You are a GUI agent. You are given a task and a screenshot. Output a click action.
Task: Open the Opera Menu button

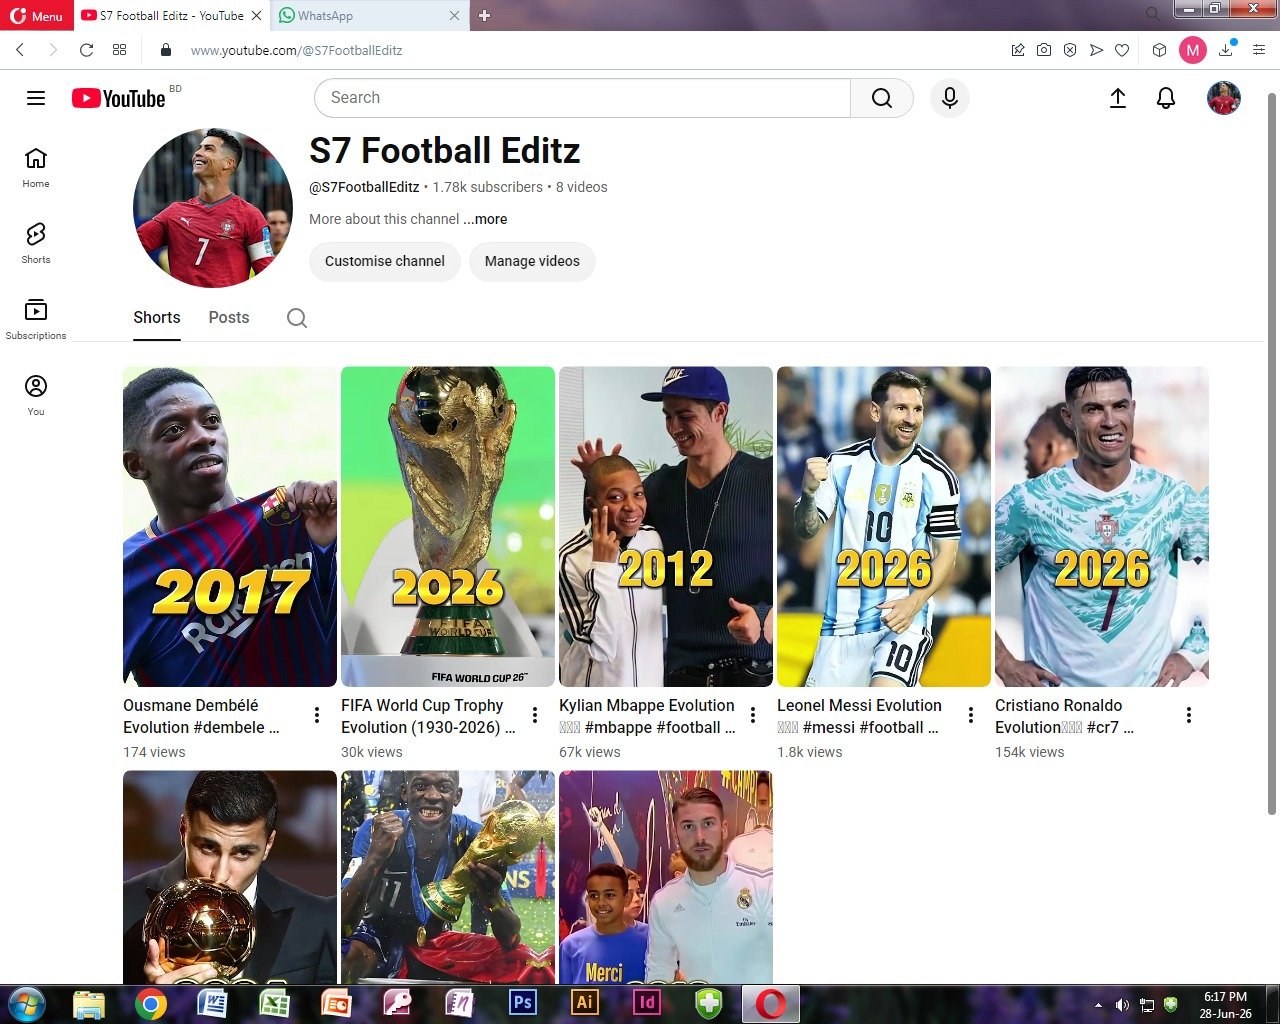[x=37, y=15]
